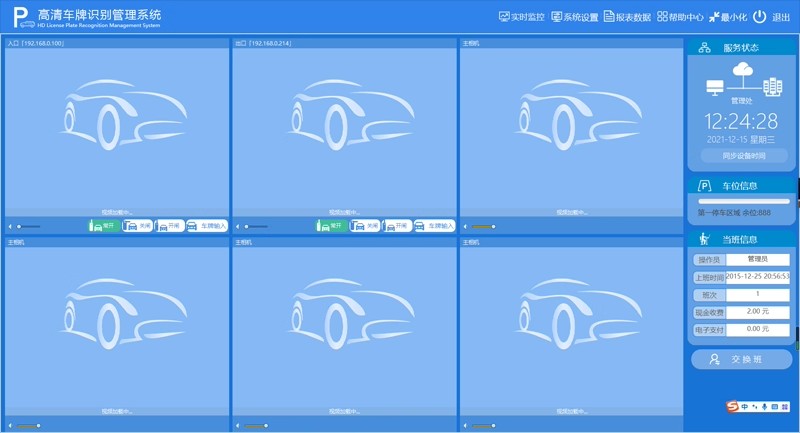Click the Sogou input method S icon
This screenshot has height=433, width=800.
click(731, 406)
